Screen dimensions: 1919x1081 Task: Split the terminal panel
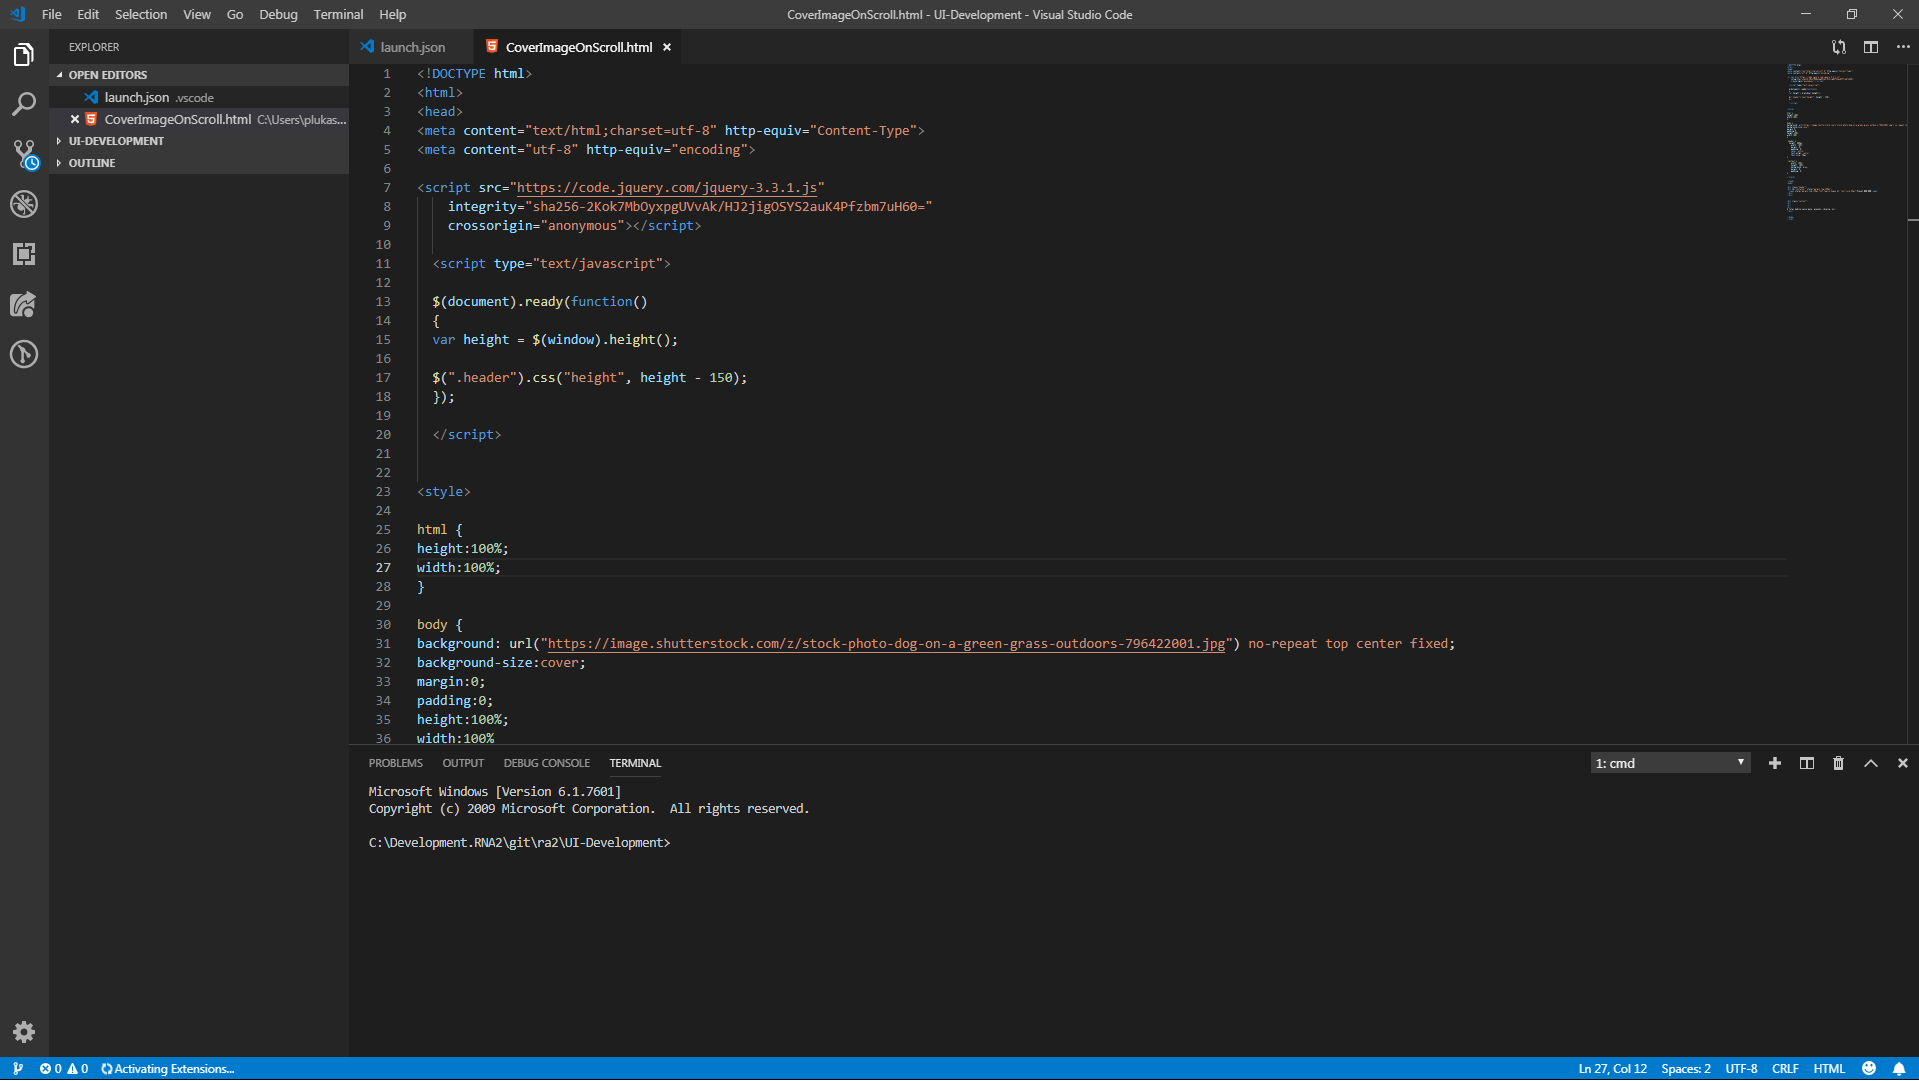[1807, 763]
